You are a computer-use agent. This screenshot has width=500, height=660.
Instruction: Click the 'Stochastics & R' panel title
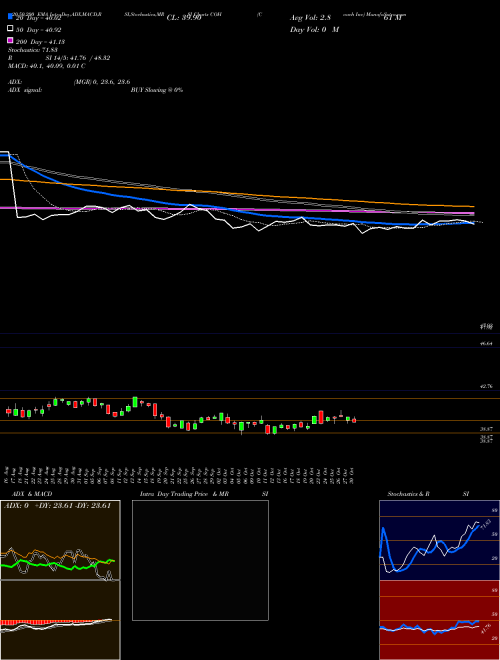coord(408,494)
